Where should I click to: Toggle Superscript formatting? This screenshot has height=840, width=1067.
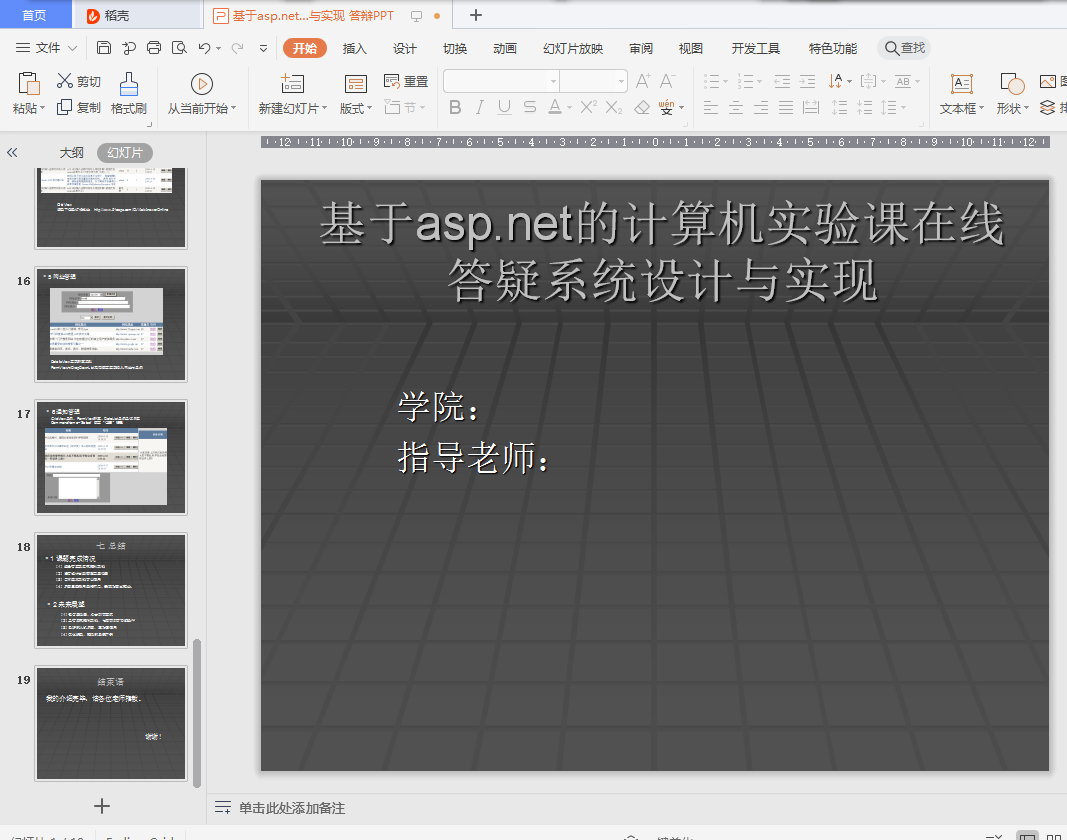589,107
